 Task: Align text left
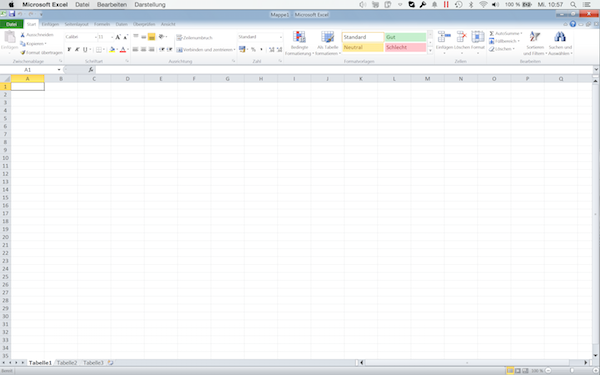coord(135,49)
